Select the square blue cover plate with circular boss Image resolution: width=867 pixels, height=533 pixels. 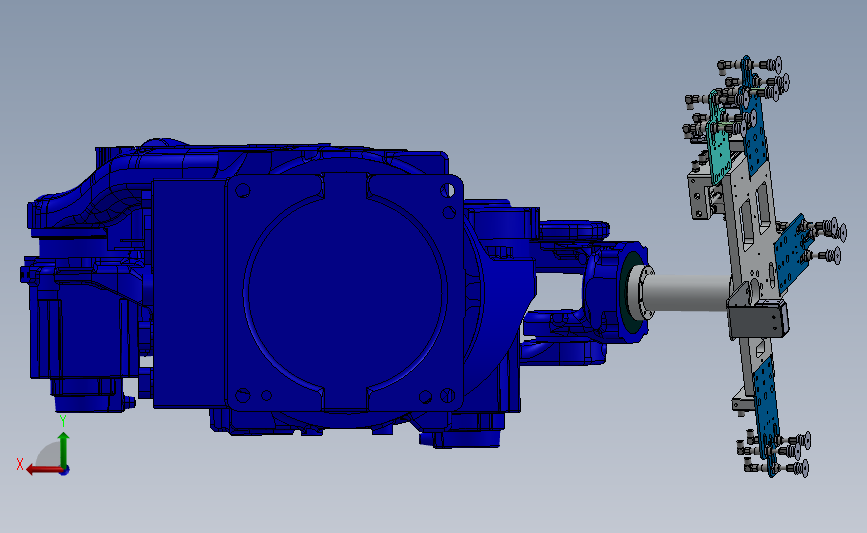tap(344, 292)
